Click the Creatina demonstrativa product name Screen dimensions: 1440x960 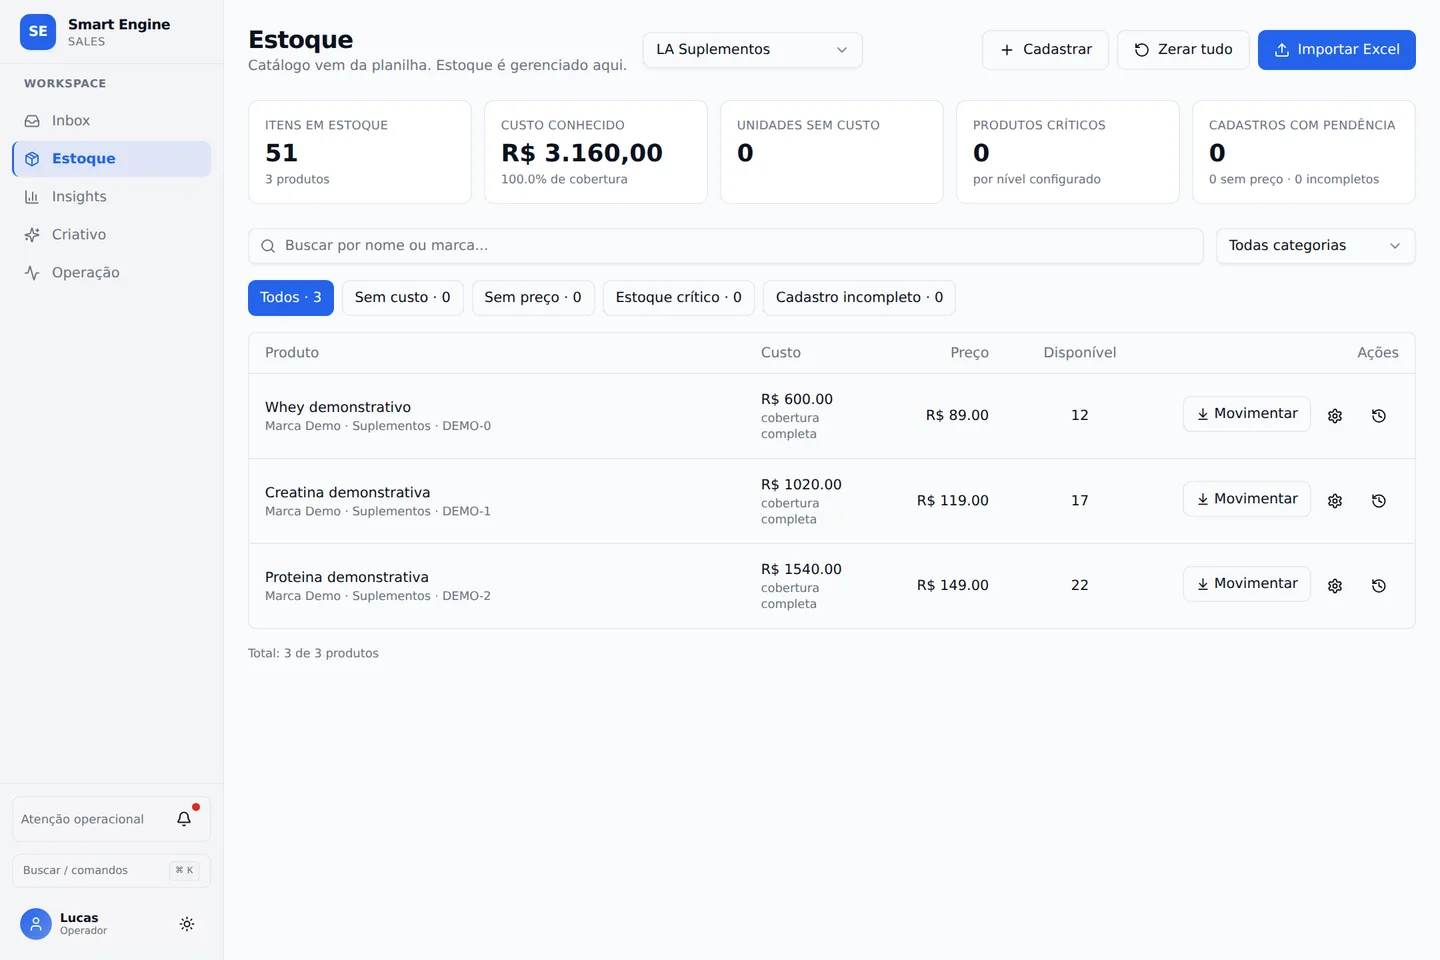coord(348,492)
